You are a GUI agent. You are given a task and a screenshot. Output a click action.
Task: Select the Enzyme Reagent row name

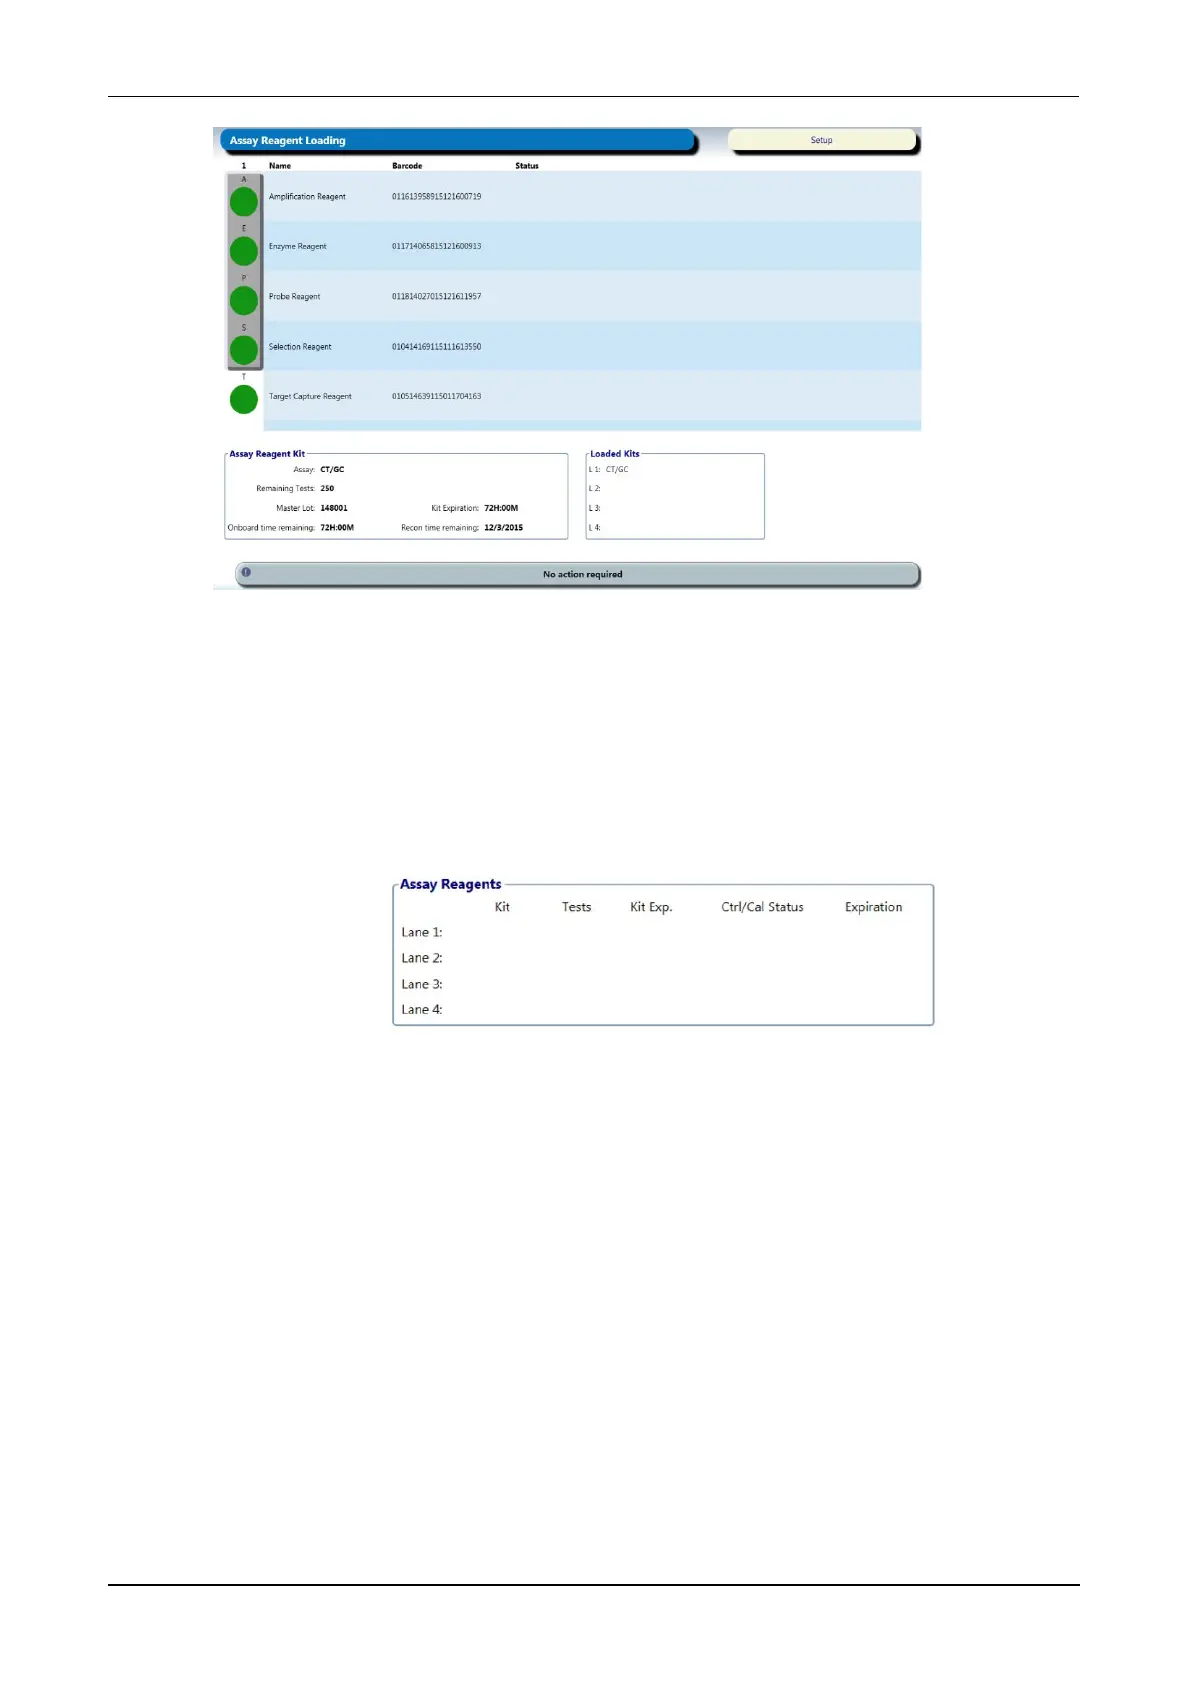tap(298, 247)
